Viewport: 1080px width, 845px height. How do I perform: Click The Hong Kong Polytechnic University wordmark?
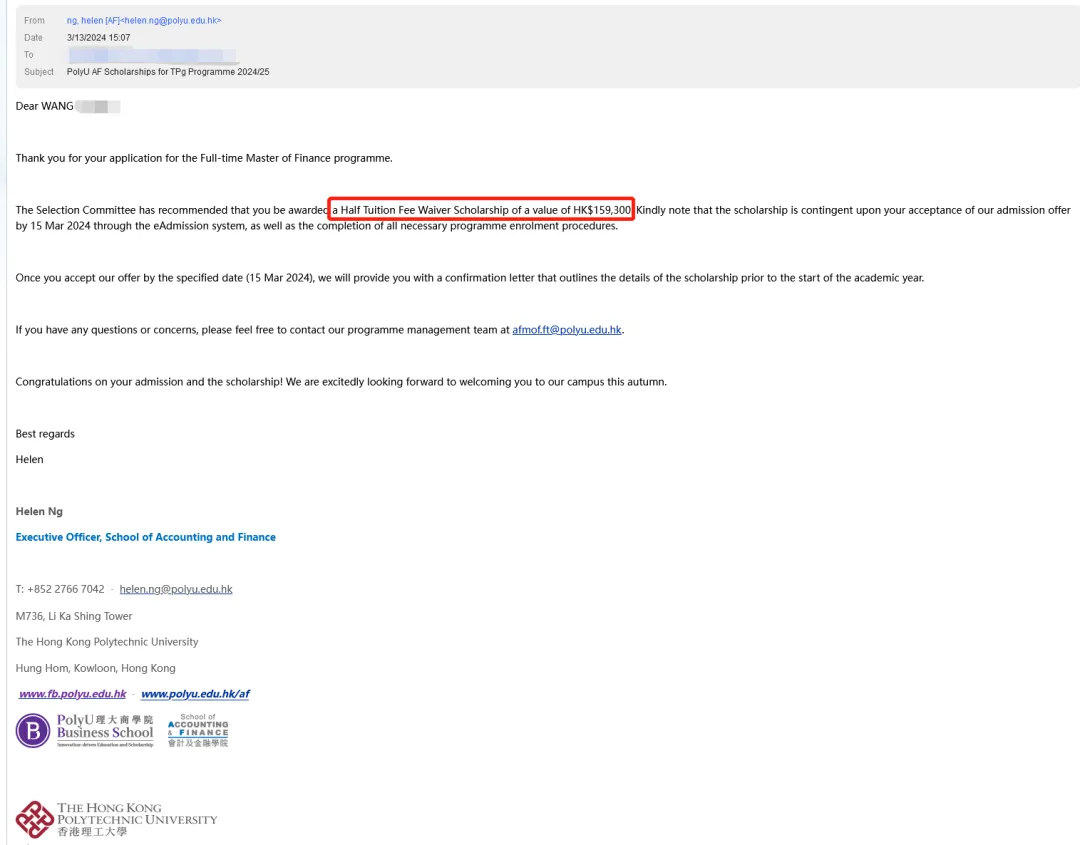point(137,819)
